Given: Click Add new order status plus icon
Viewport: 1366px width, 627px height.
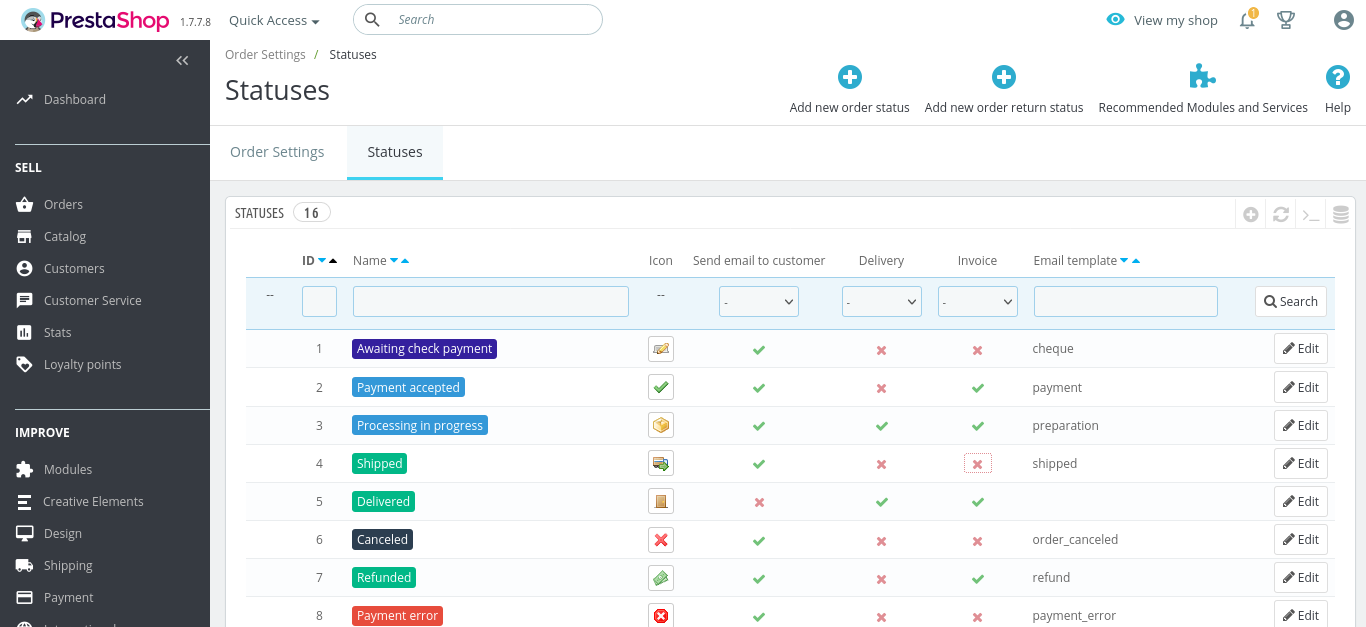Looking at the screenshot, I should 850,77.
